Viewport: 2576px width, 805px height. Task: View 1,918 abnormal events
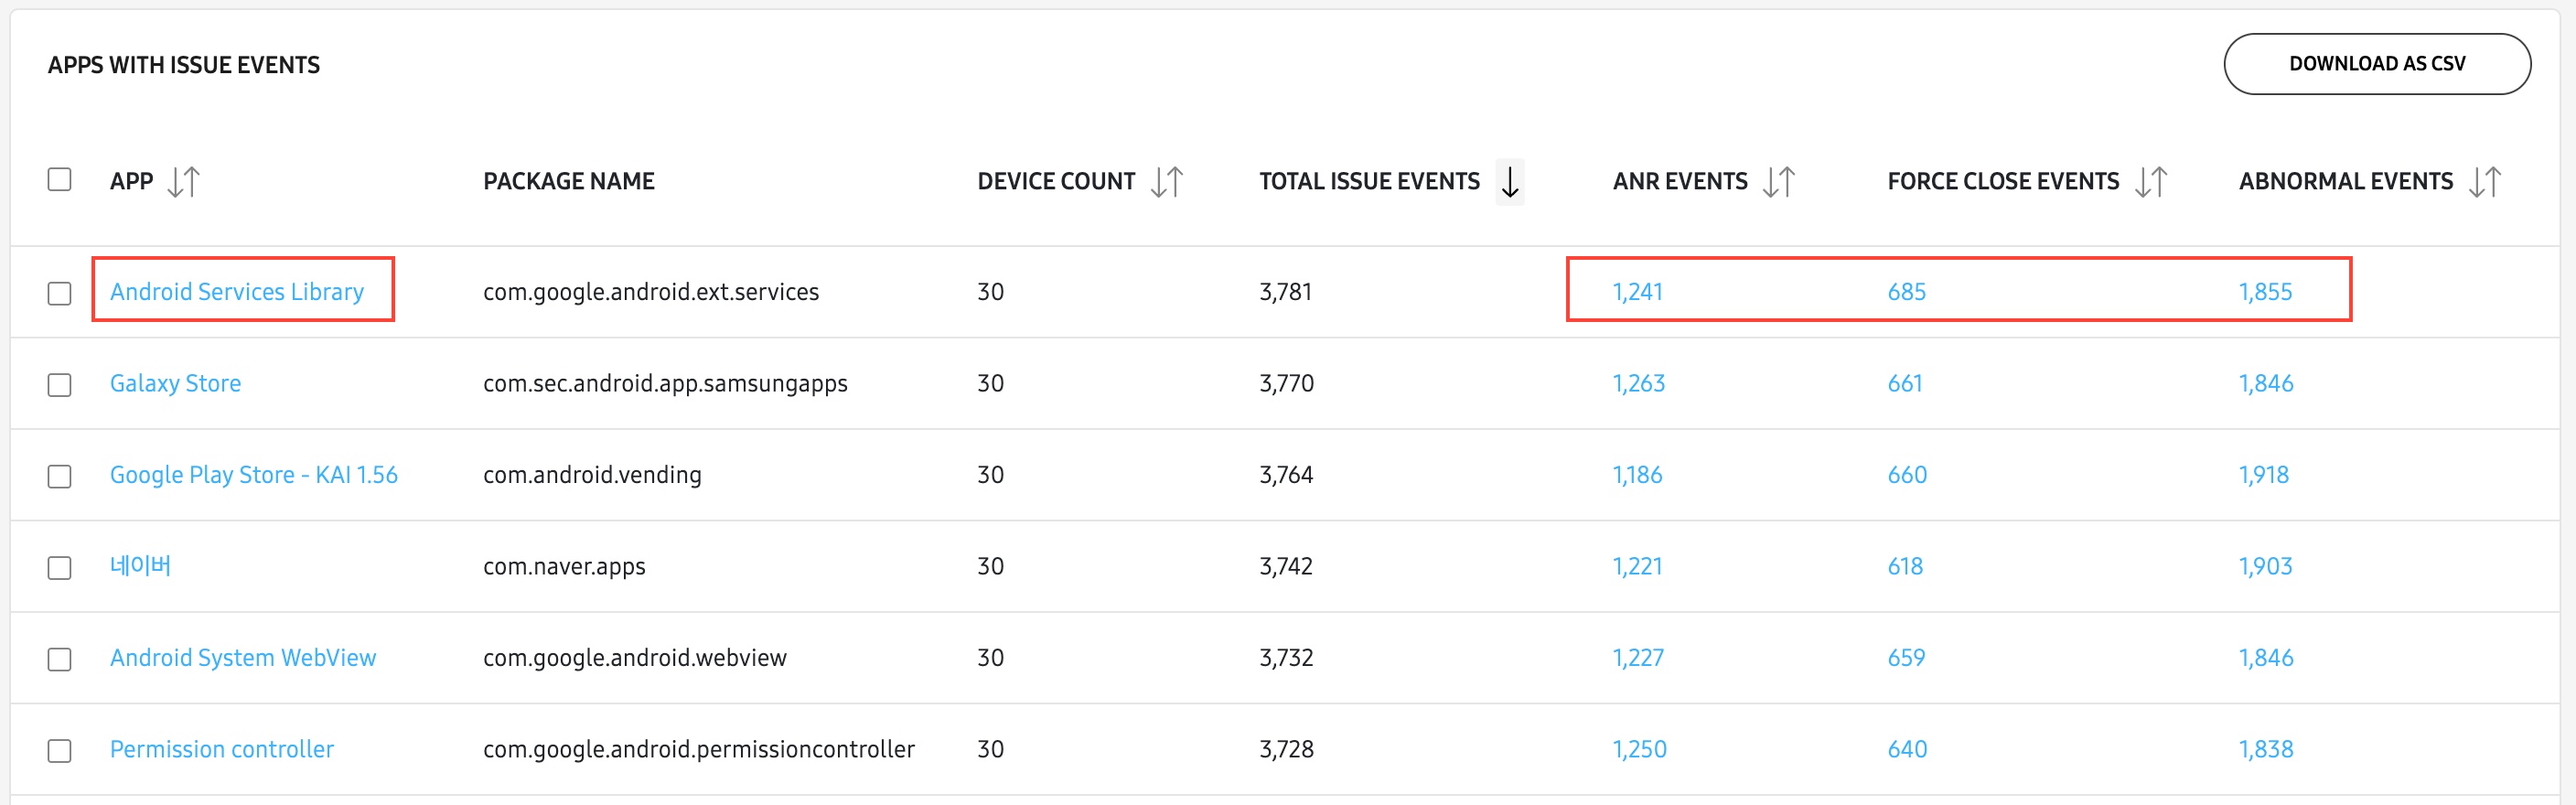coord(2263,474)
